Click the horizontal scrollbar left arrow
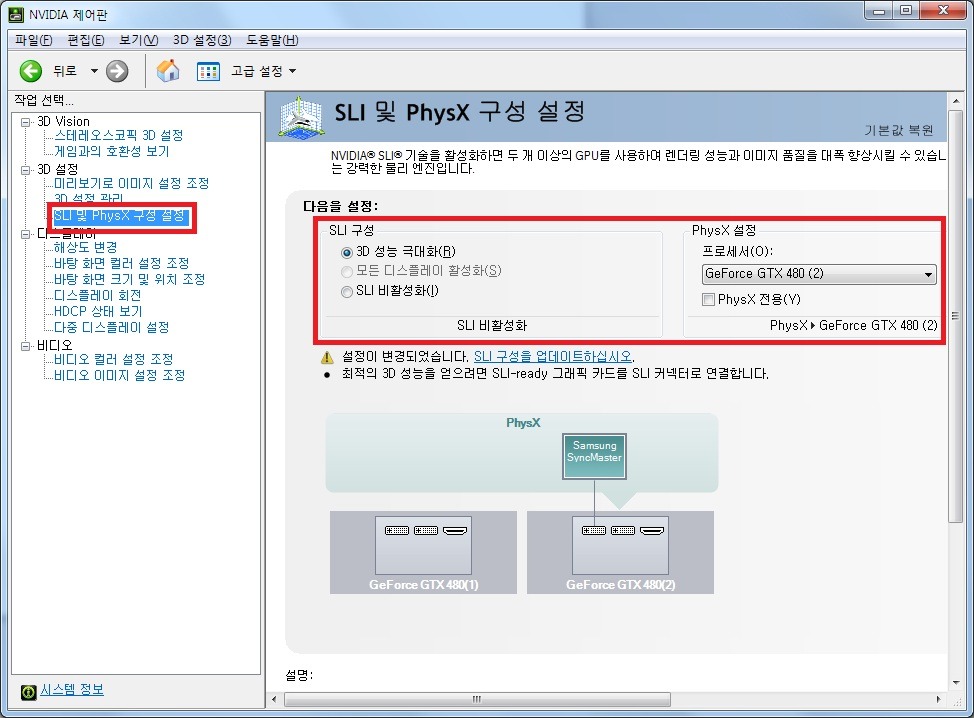974x718 pixels. 274,699
